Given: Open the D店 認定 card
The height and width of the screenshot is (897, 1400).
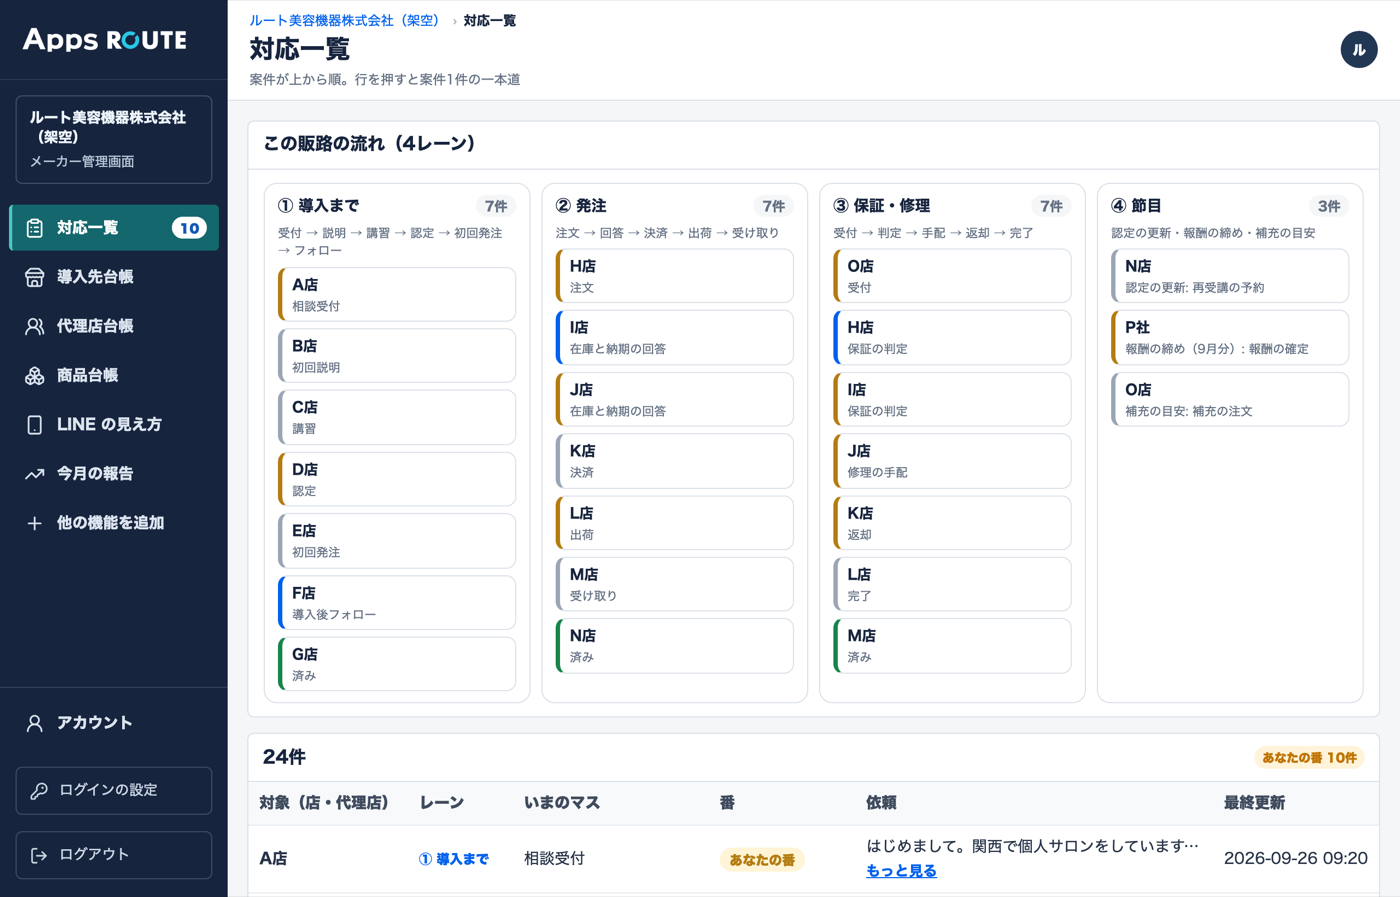Looking at the screenshot, I should tap(397, 479).
